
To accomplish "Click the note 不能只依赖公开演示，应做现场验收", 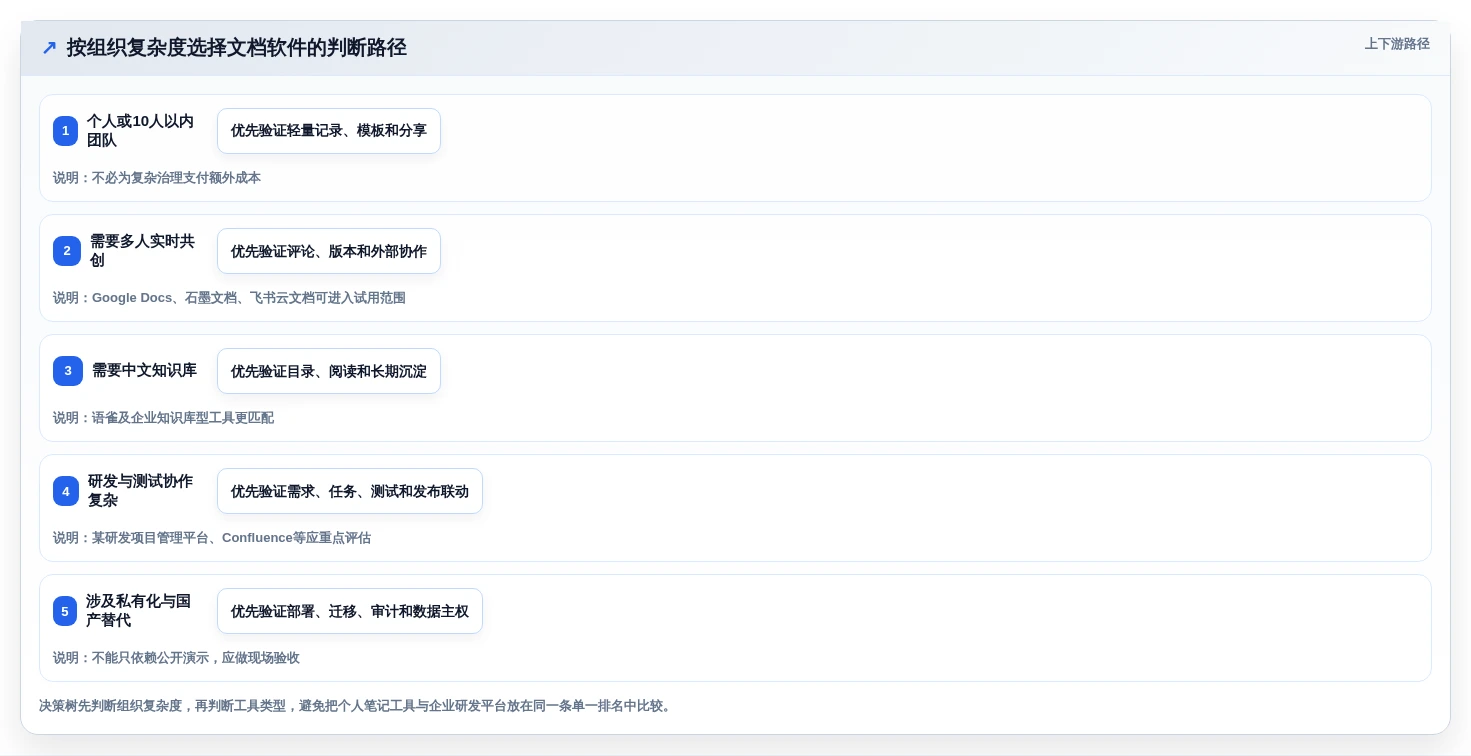I will click(176, 658).
